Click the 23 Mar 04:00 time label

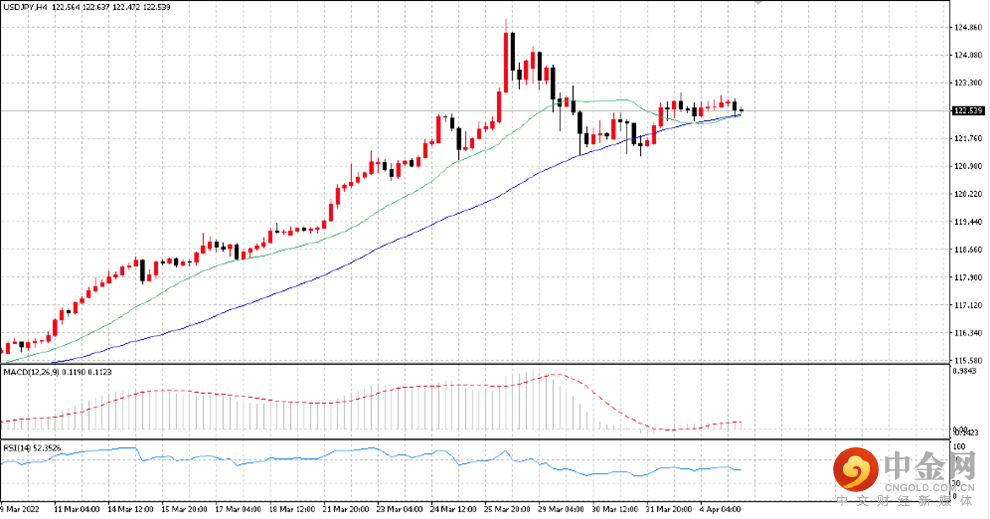coord(400,509)
